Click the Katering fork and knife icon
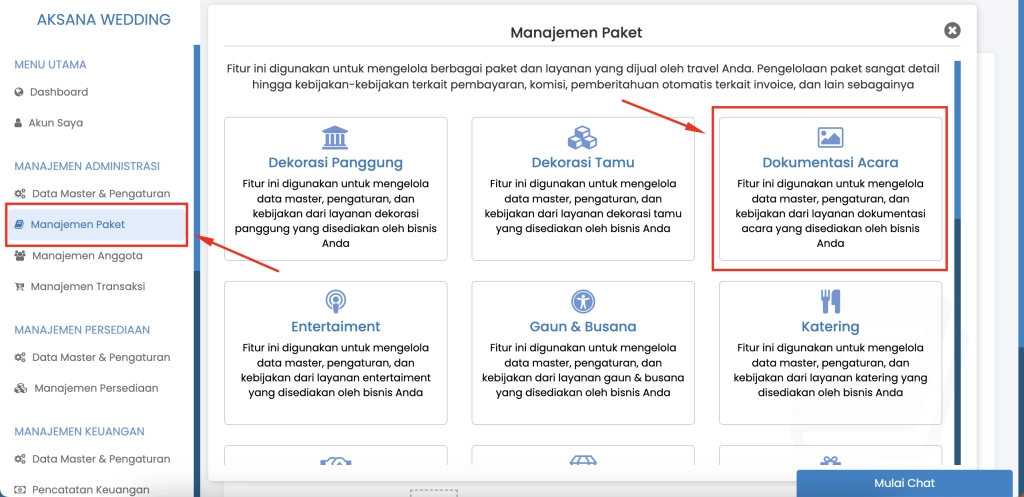The width and height of the screenshot is (1024, 497). click(830, 302)
